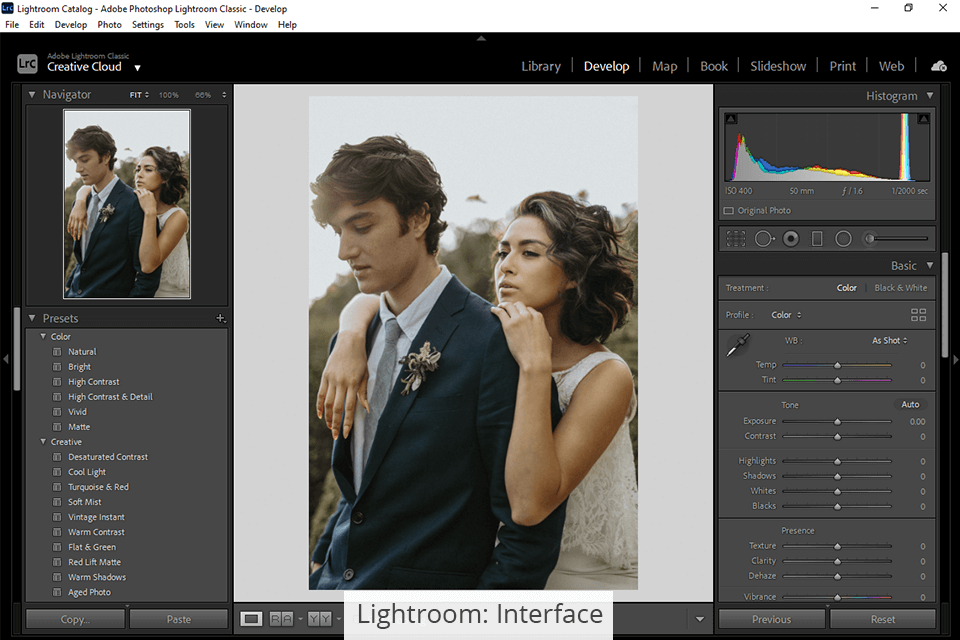Collapse the Color presets group
Viewport: 960px width, 640px height.
pos(43,336)
